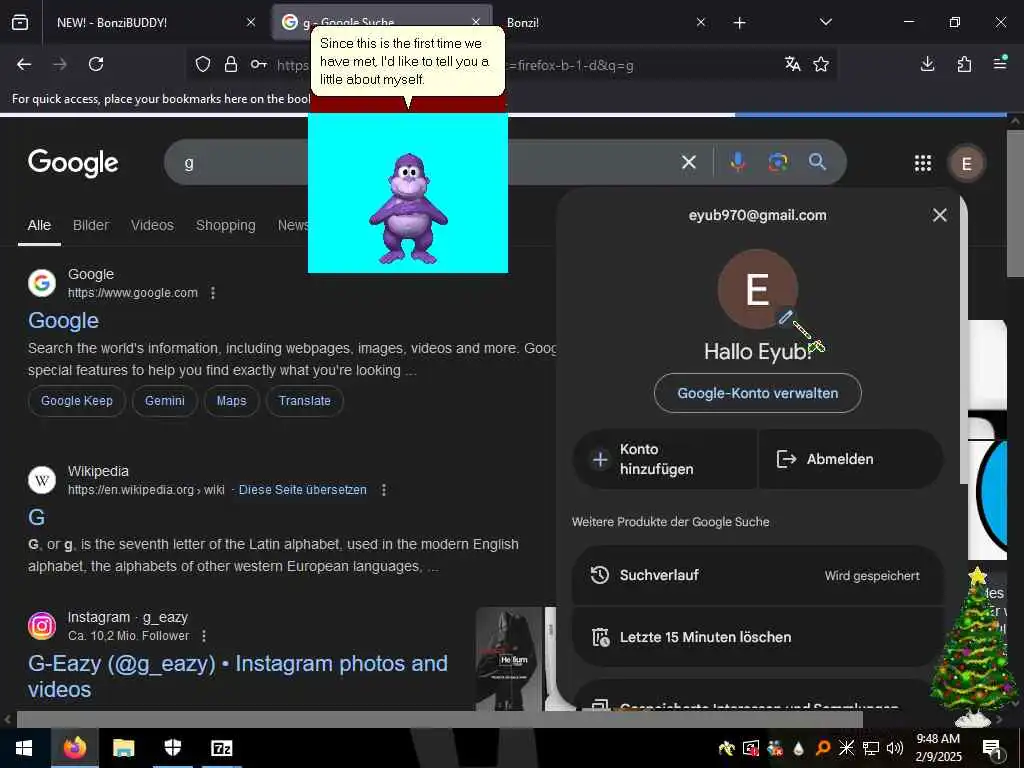Click the Google Keep sitelink chip

tap(76, 401)
